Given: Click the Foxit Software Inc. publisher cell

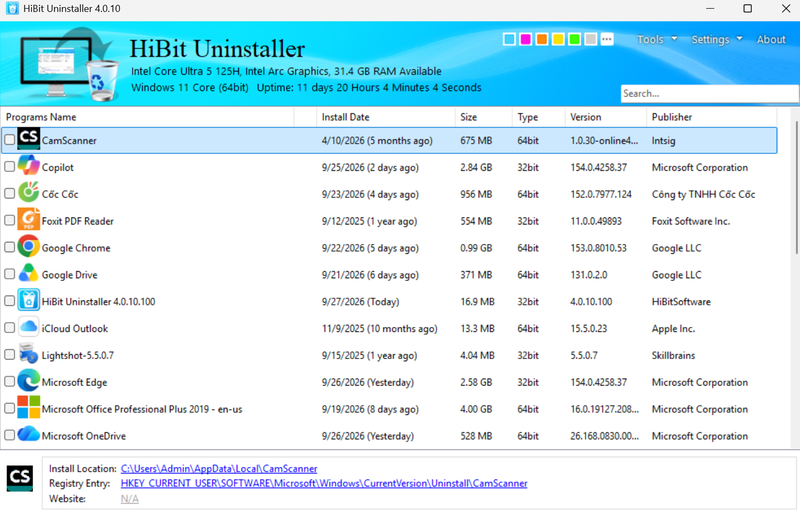Looking at the screenshot, I should click(690, 221).
